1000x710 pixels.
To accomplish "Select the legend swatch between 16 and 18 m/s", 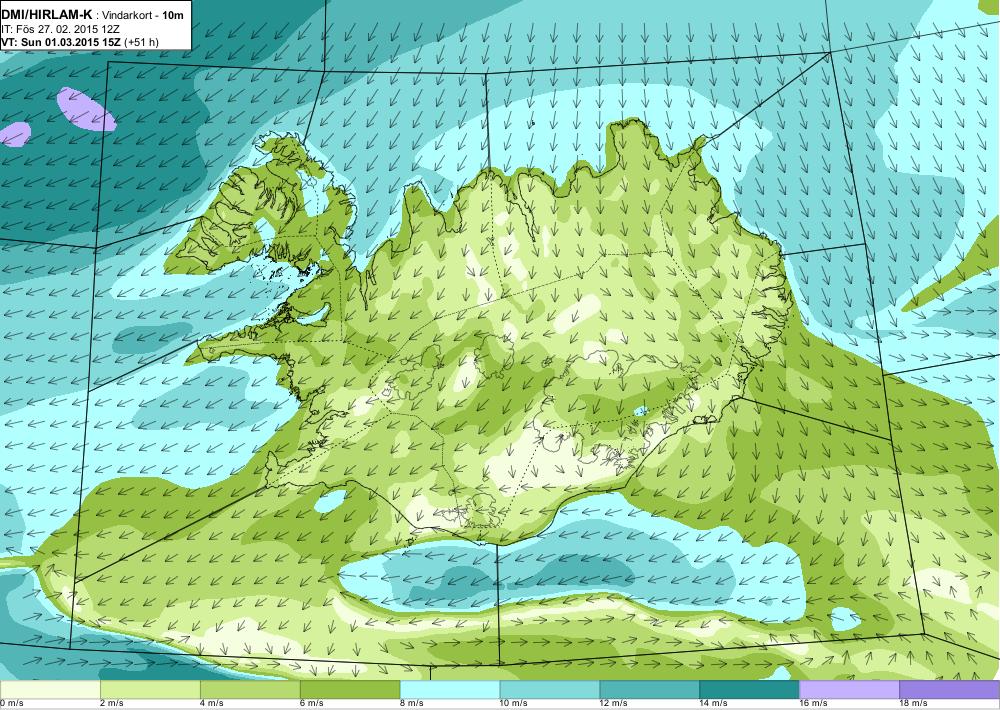I will point(849,690).
